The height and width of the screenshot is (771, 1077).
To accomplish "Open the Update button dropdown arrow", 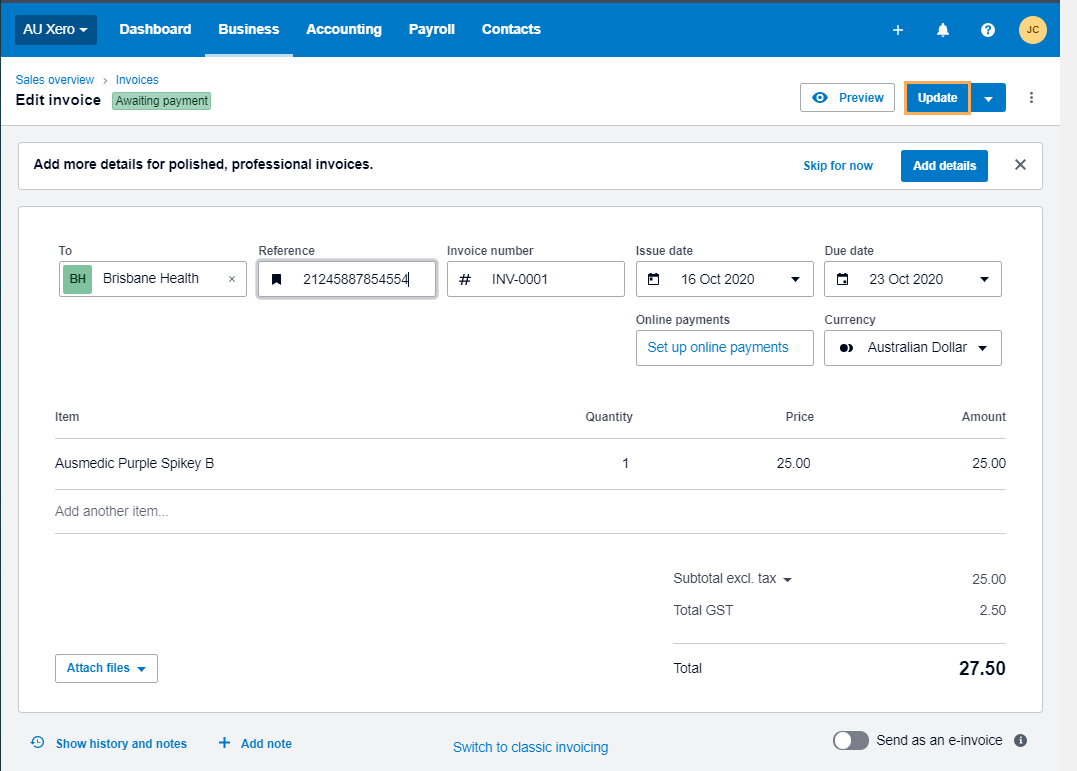I will point(989,97).
